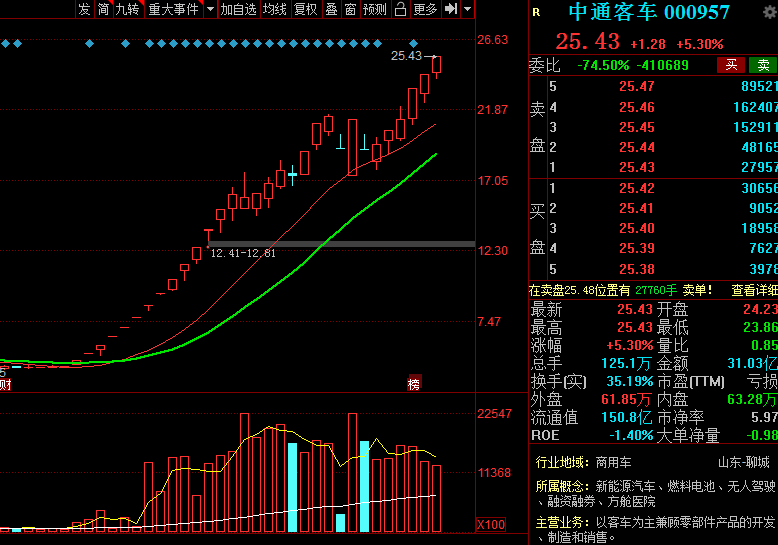Select buy level 4 price 25.39
This screenshot has width=778, height=545.
pyautogui.click(x=637, y=248)
